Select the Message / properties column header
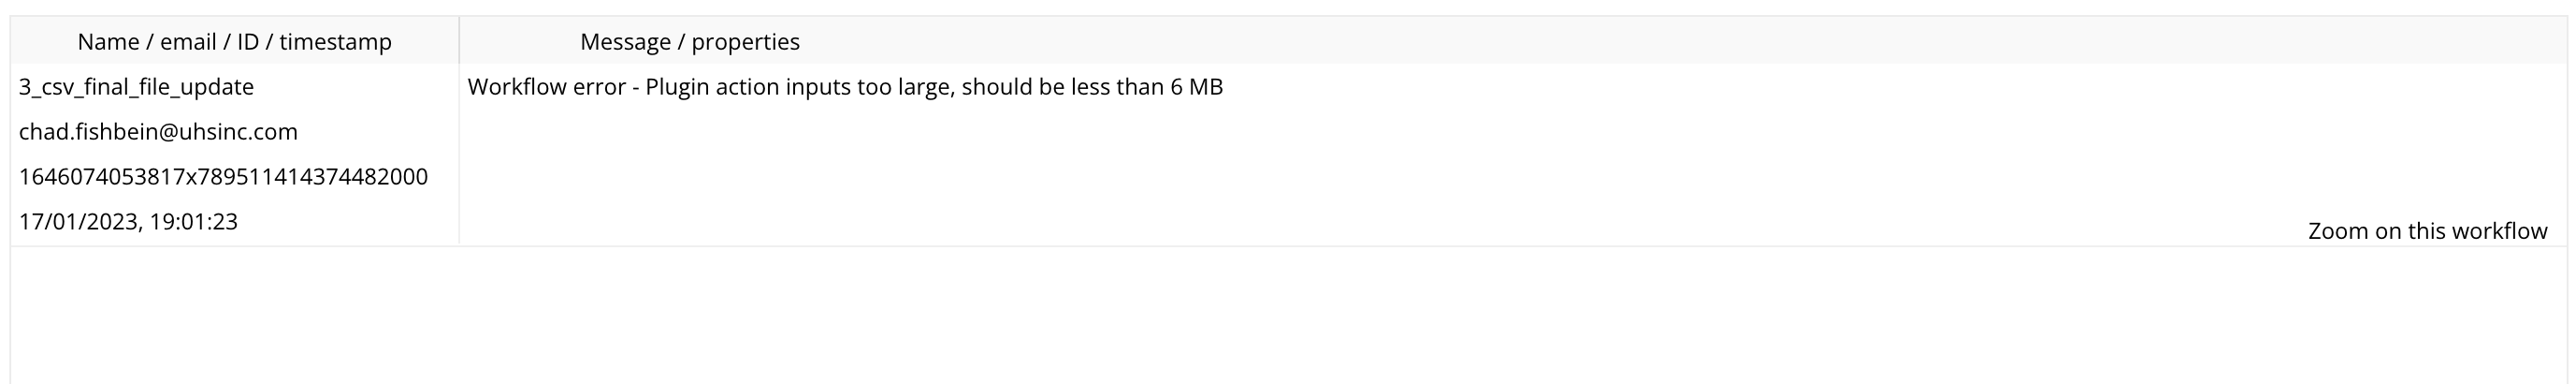Screen dimensions: 2576x384 tap(690, 42)
